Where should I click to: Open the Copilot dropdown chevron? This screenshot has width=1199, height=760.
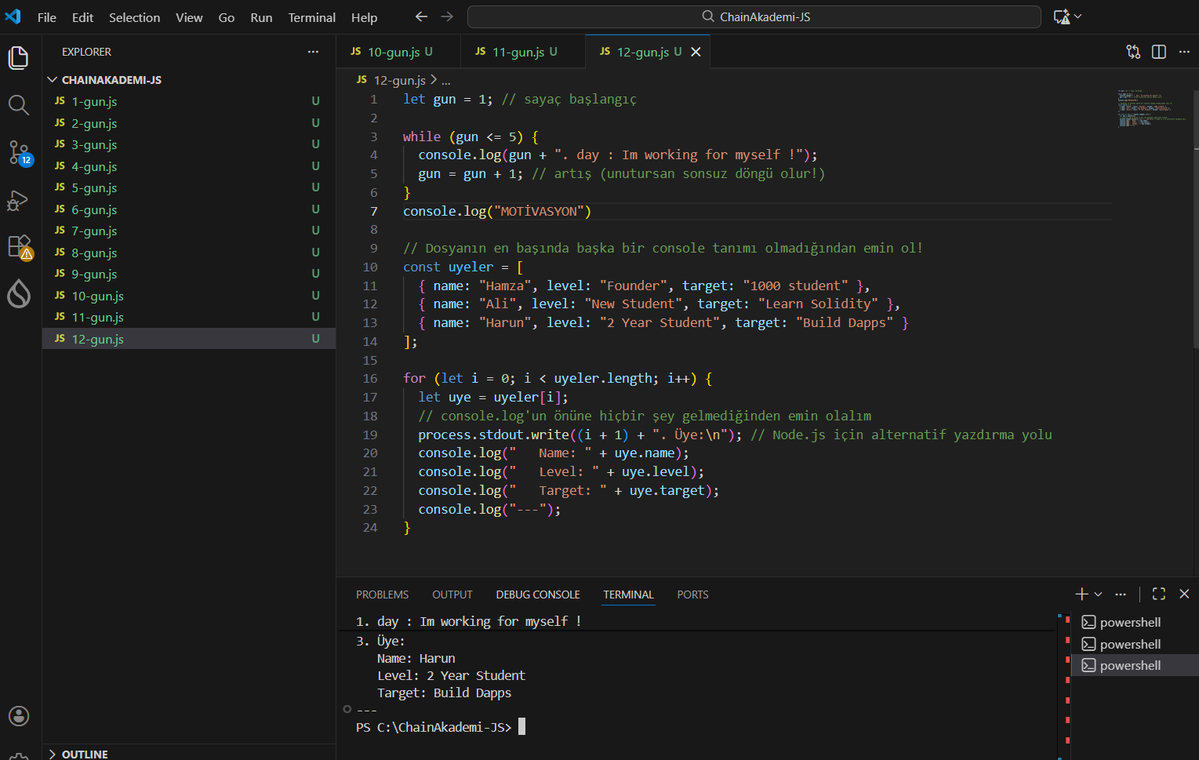[x=1078, y=16]
